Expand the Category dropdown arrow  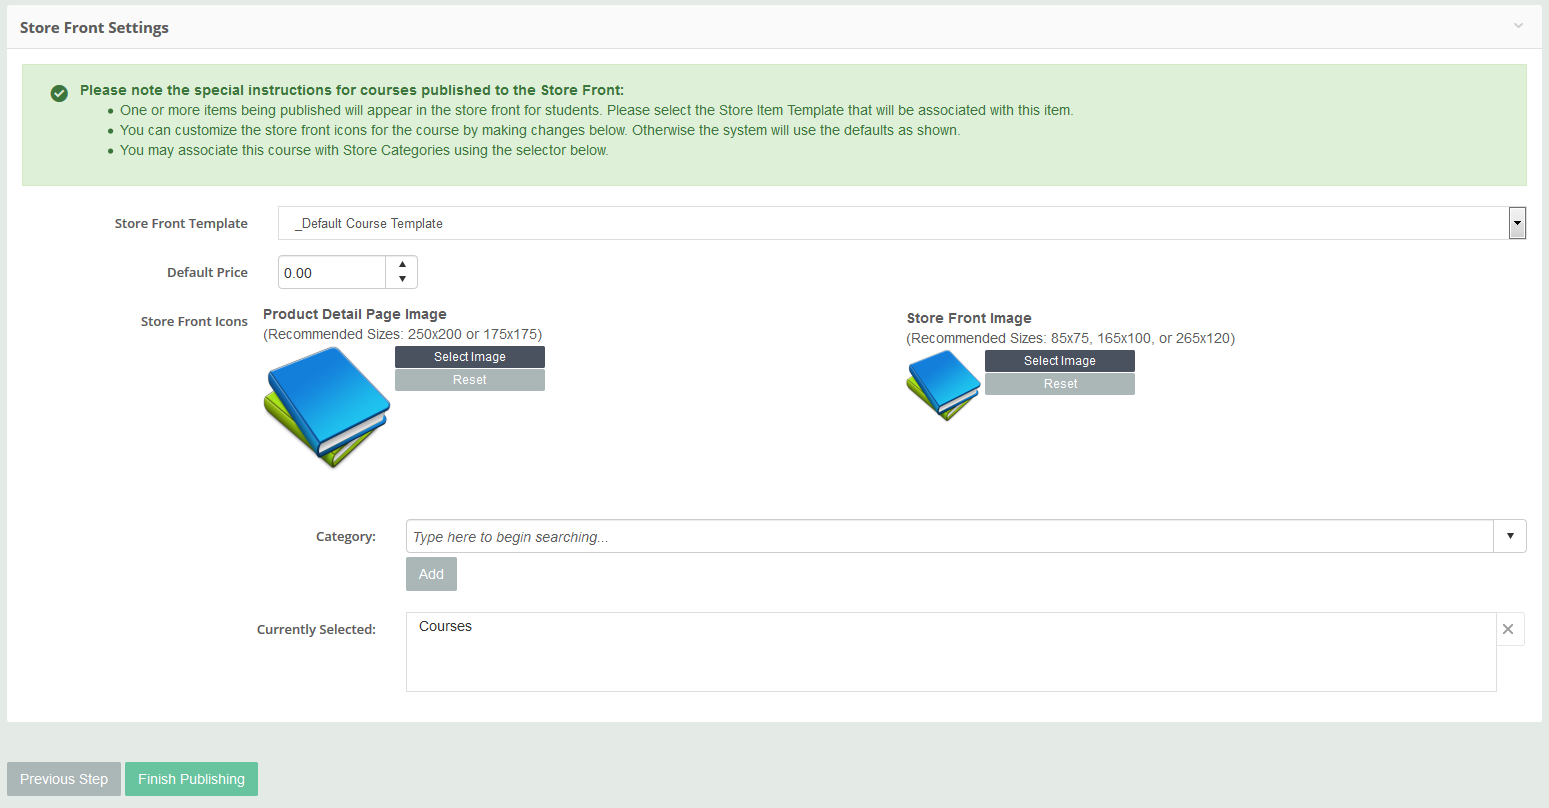coord(1510,537)
